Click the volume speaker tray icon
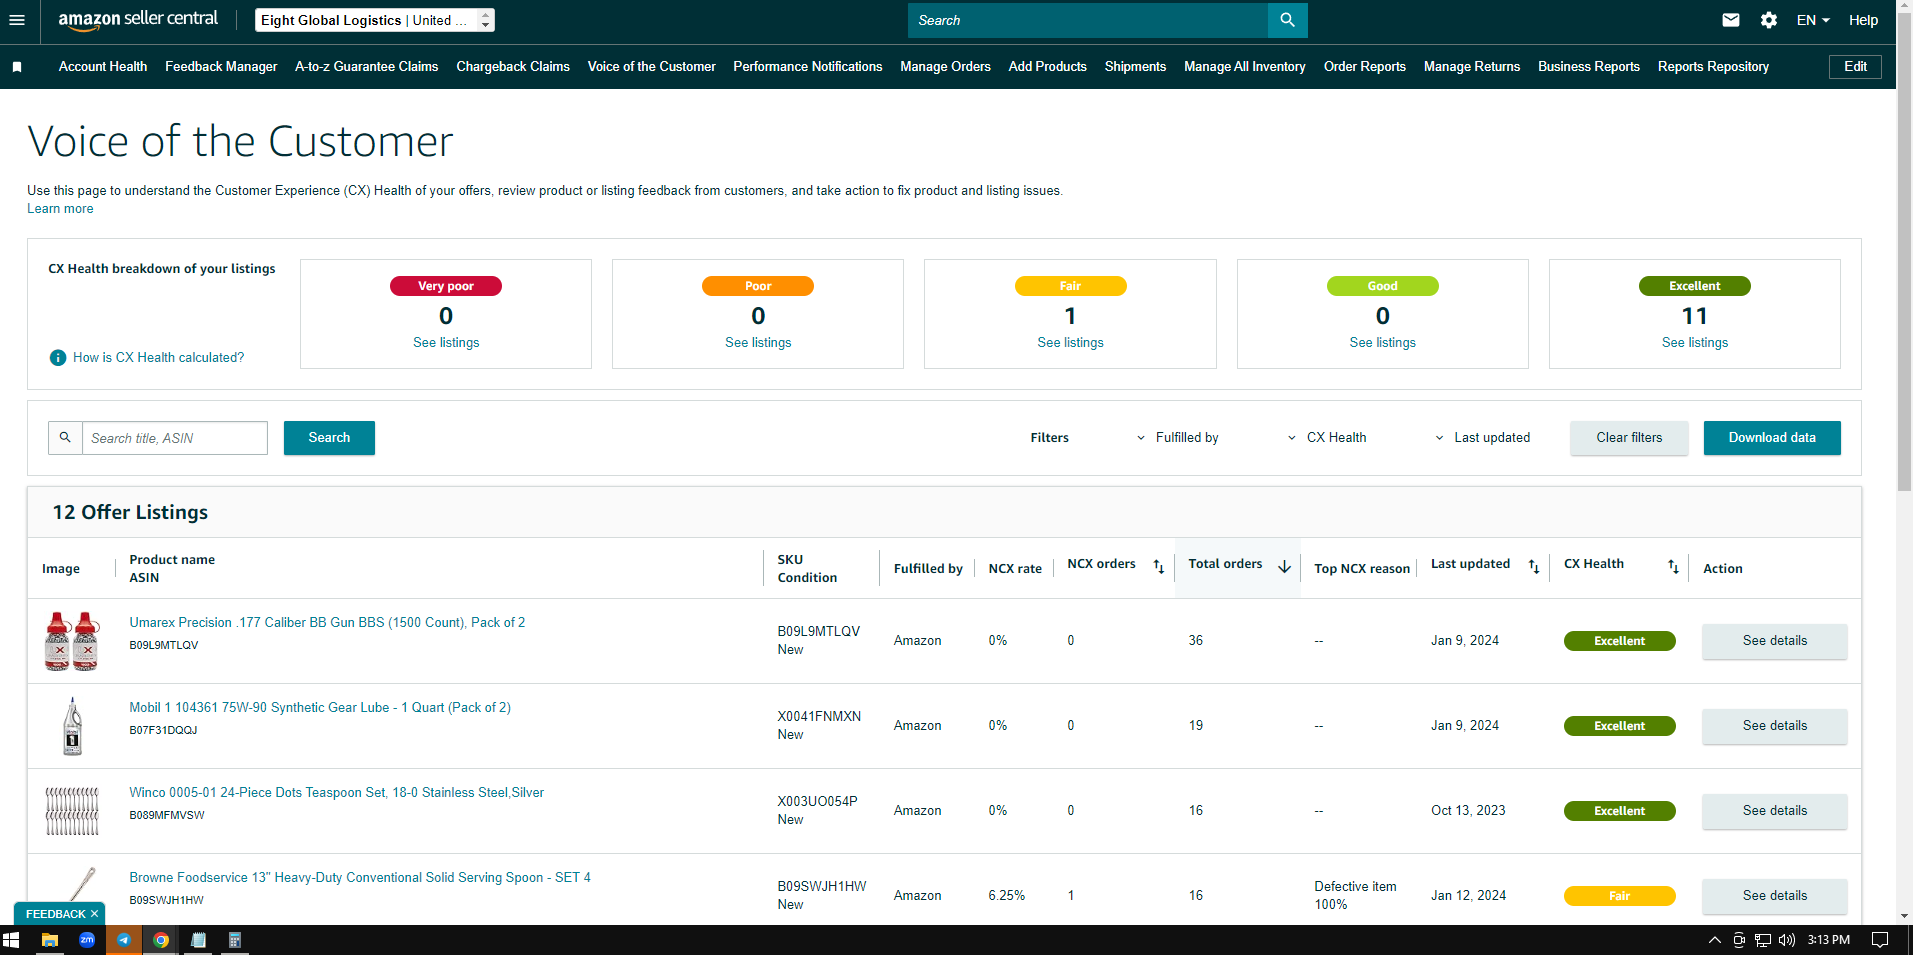Screen dimensions: 1913x955 pos(1786,940)
